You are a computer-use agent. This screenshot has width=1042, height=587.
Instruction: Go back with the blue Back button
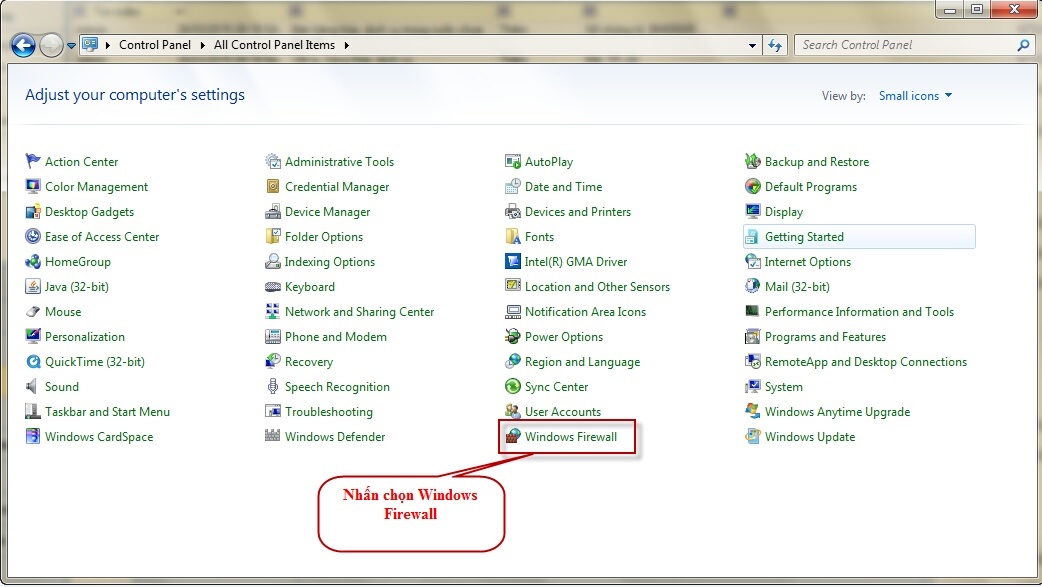[23, 45]
